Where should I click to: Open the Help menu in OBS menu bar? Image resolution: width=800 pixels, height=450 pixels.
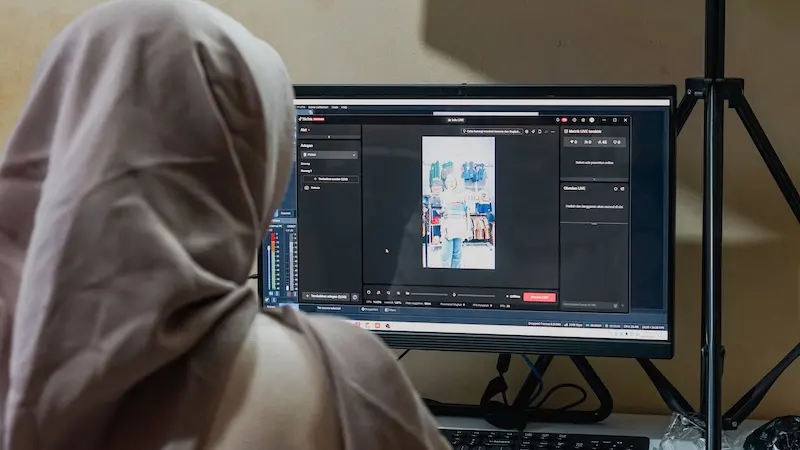(344, 107)
